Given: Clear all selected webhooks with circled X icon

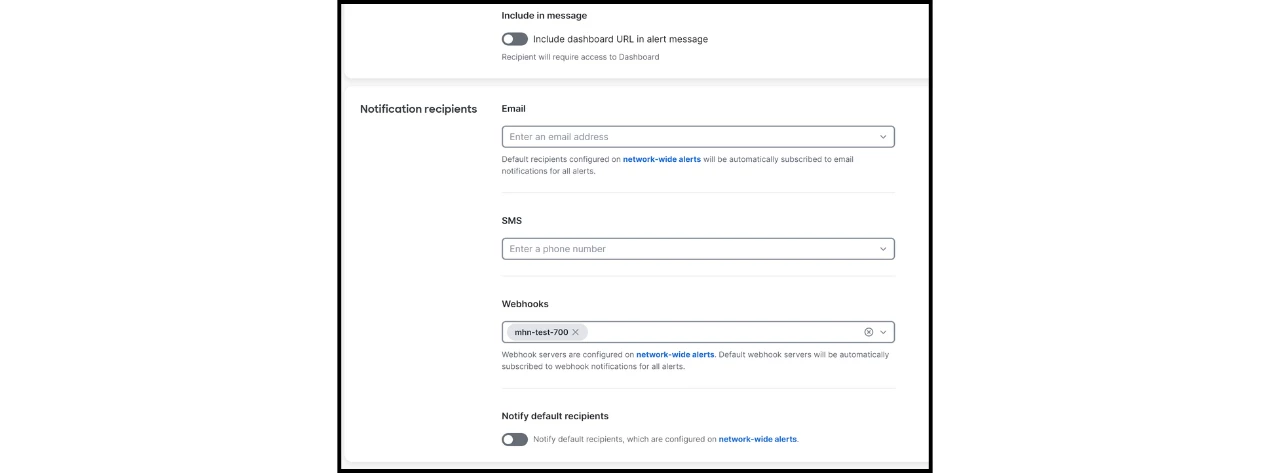Looking at the screenshot, I should point(868,332).
